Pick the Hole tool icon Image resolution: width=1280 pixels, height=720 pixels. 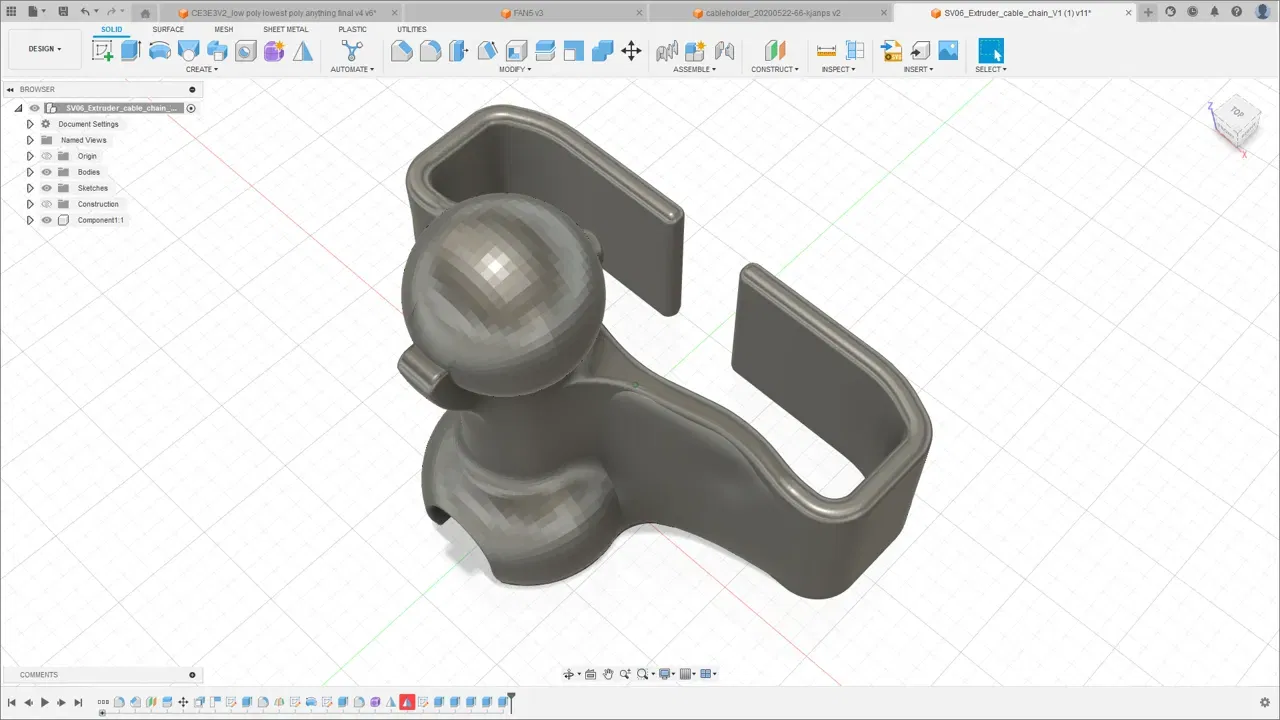tap(246, 51)
